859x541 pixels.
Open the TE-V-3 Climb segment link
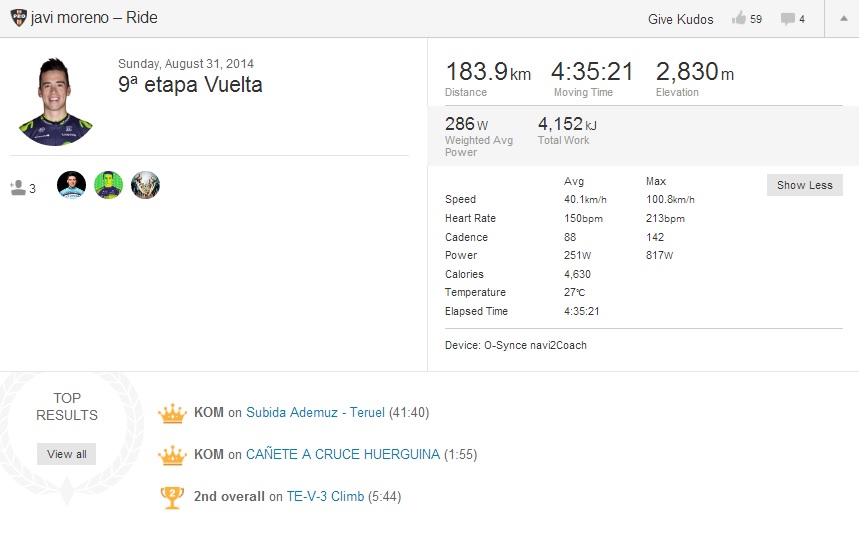(325, 496)
